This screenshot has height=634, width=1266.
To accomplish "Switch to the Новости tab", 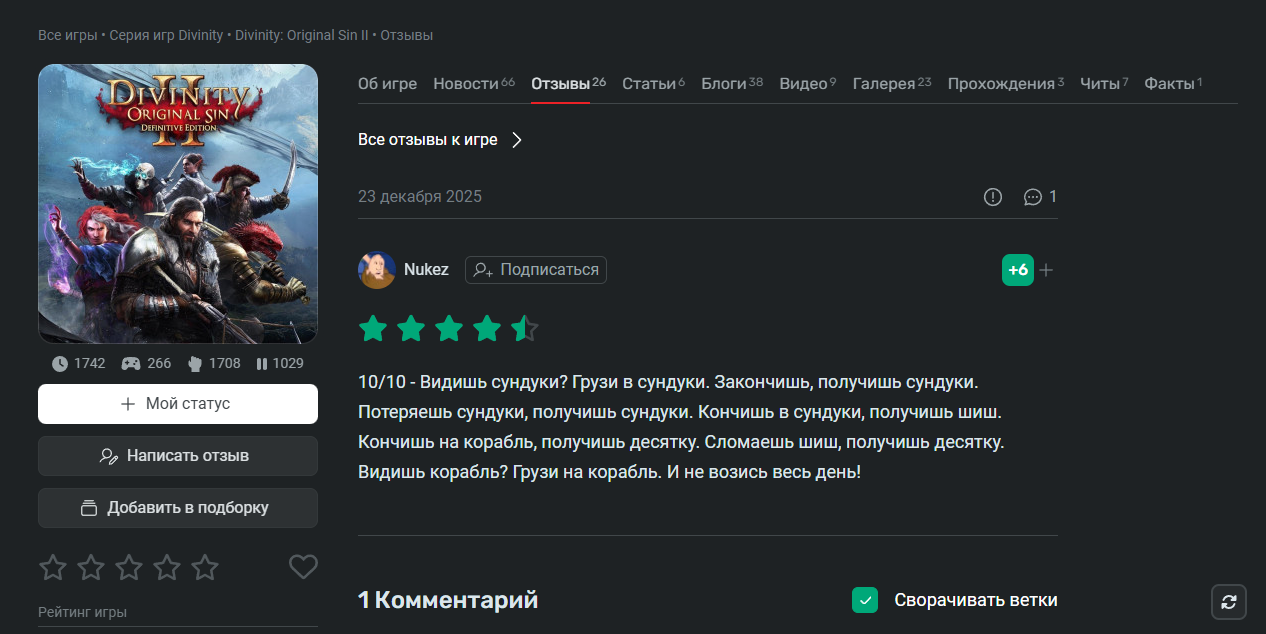I will (465, 84).
